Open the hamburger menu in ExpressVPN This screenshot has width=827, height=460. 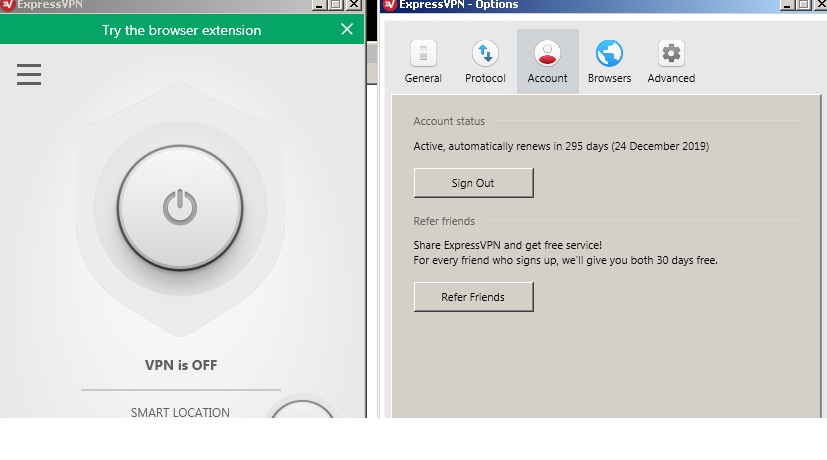tap(28, 74)
